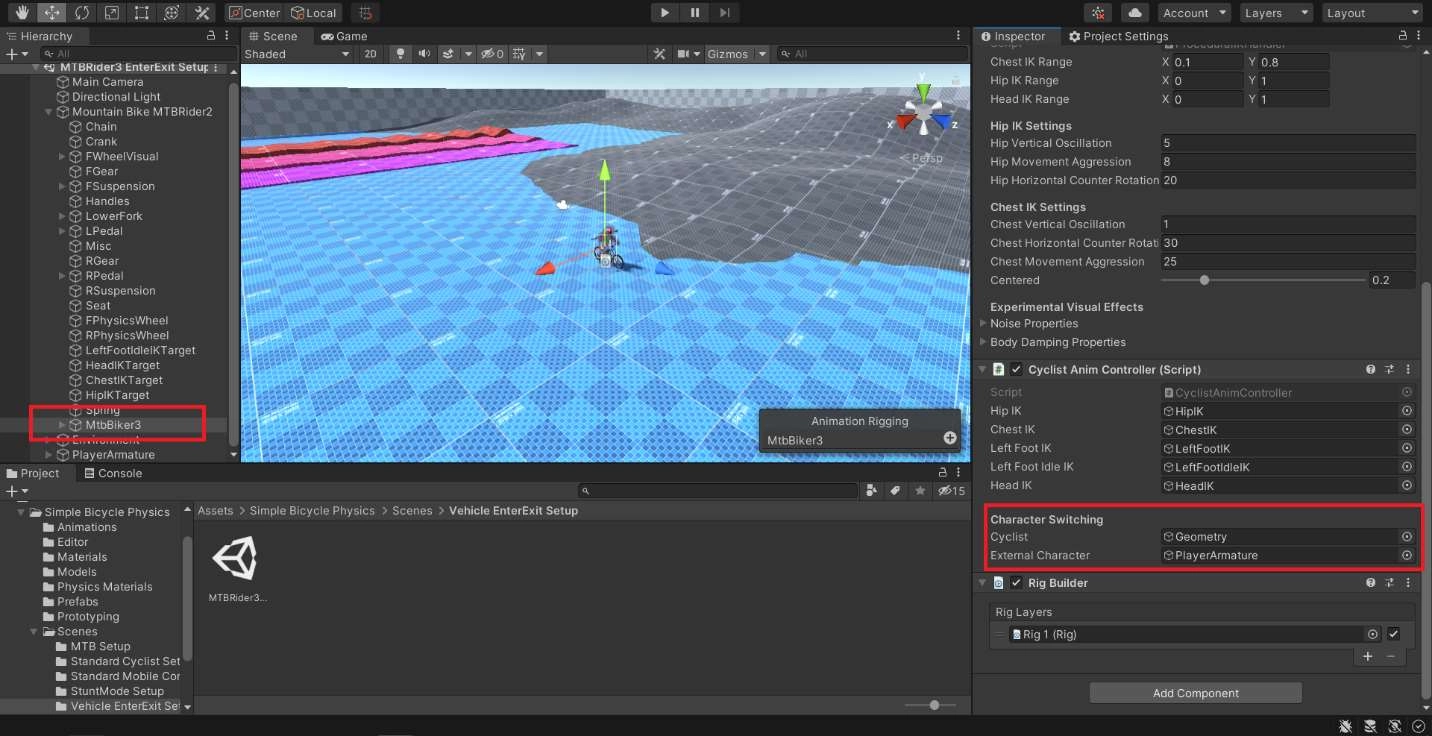Image resolution: width=1432 pixels, height=736 pixels.
Task: Add a new rig layer with plus button
Action: click(x=1368, y=656)
